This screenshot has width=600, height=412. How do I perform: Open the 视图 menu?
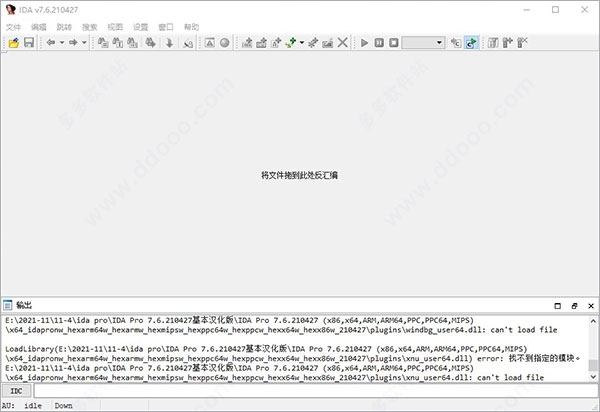(115, 27)
